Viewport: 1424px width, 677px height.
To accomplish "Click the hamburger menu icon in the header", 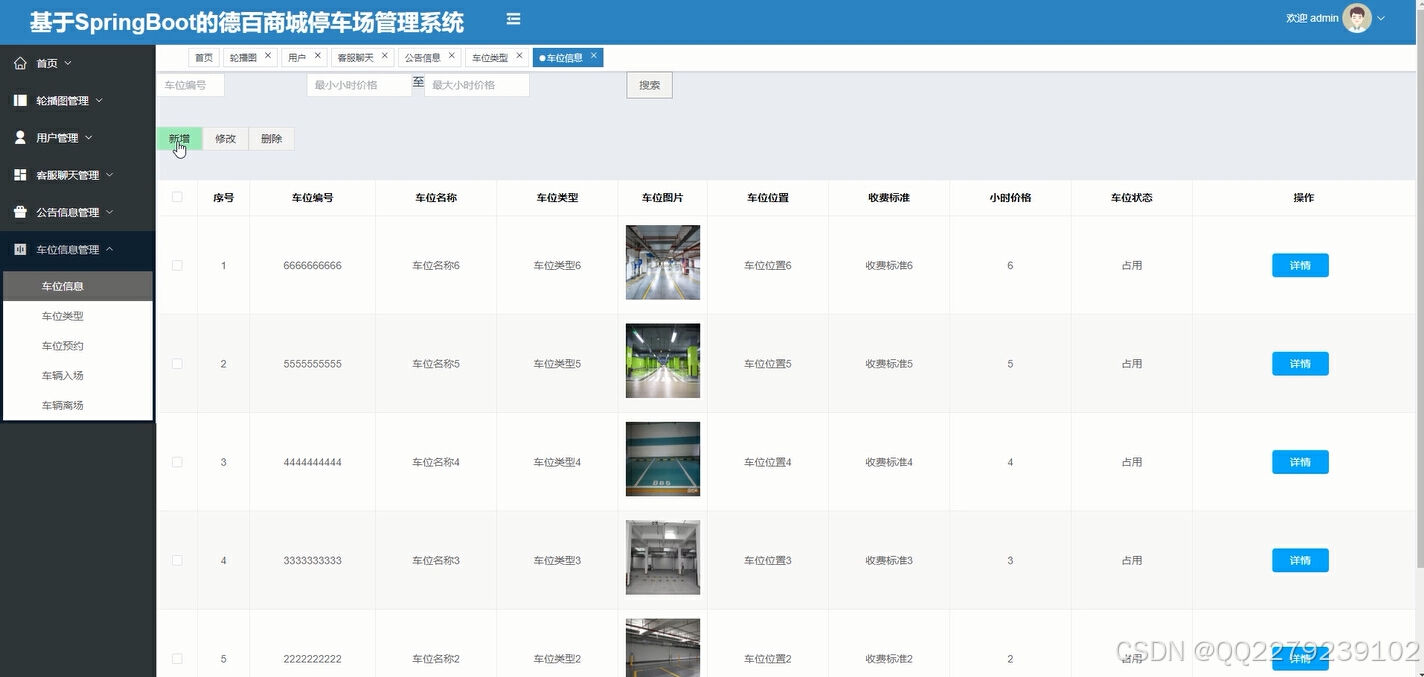I will tap(513, 18).
